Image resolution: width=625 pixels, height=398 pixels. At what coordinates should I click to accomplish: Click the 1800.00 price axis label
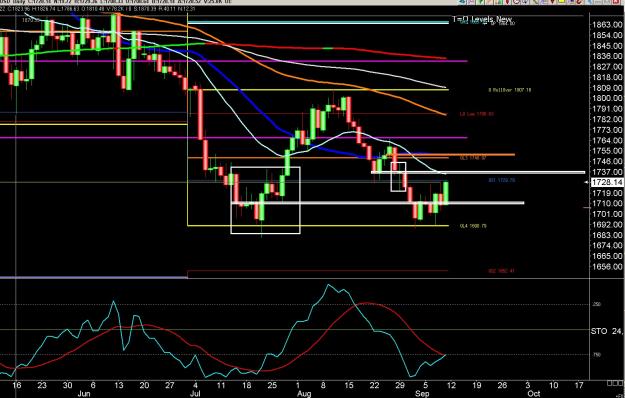(x=608, y=98)
